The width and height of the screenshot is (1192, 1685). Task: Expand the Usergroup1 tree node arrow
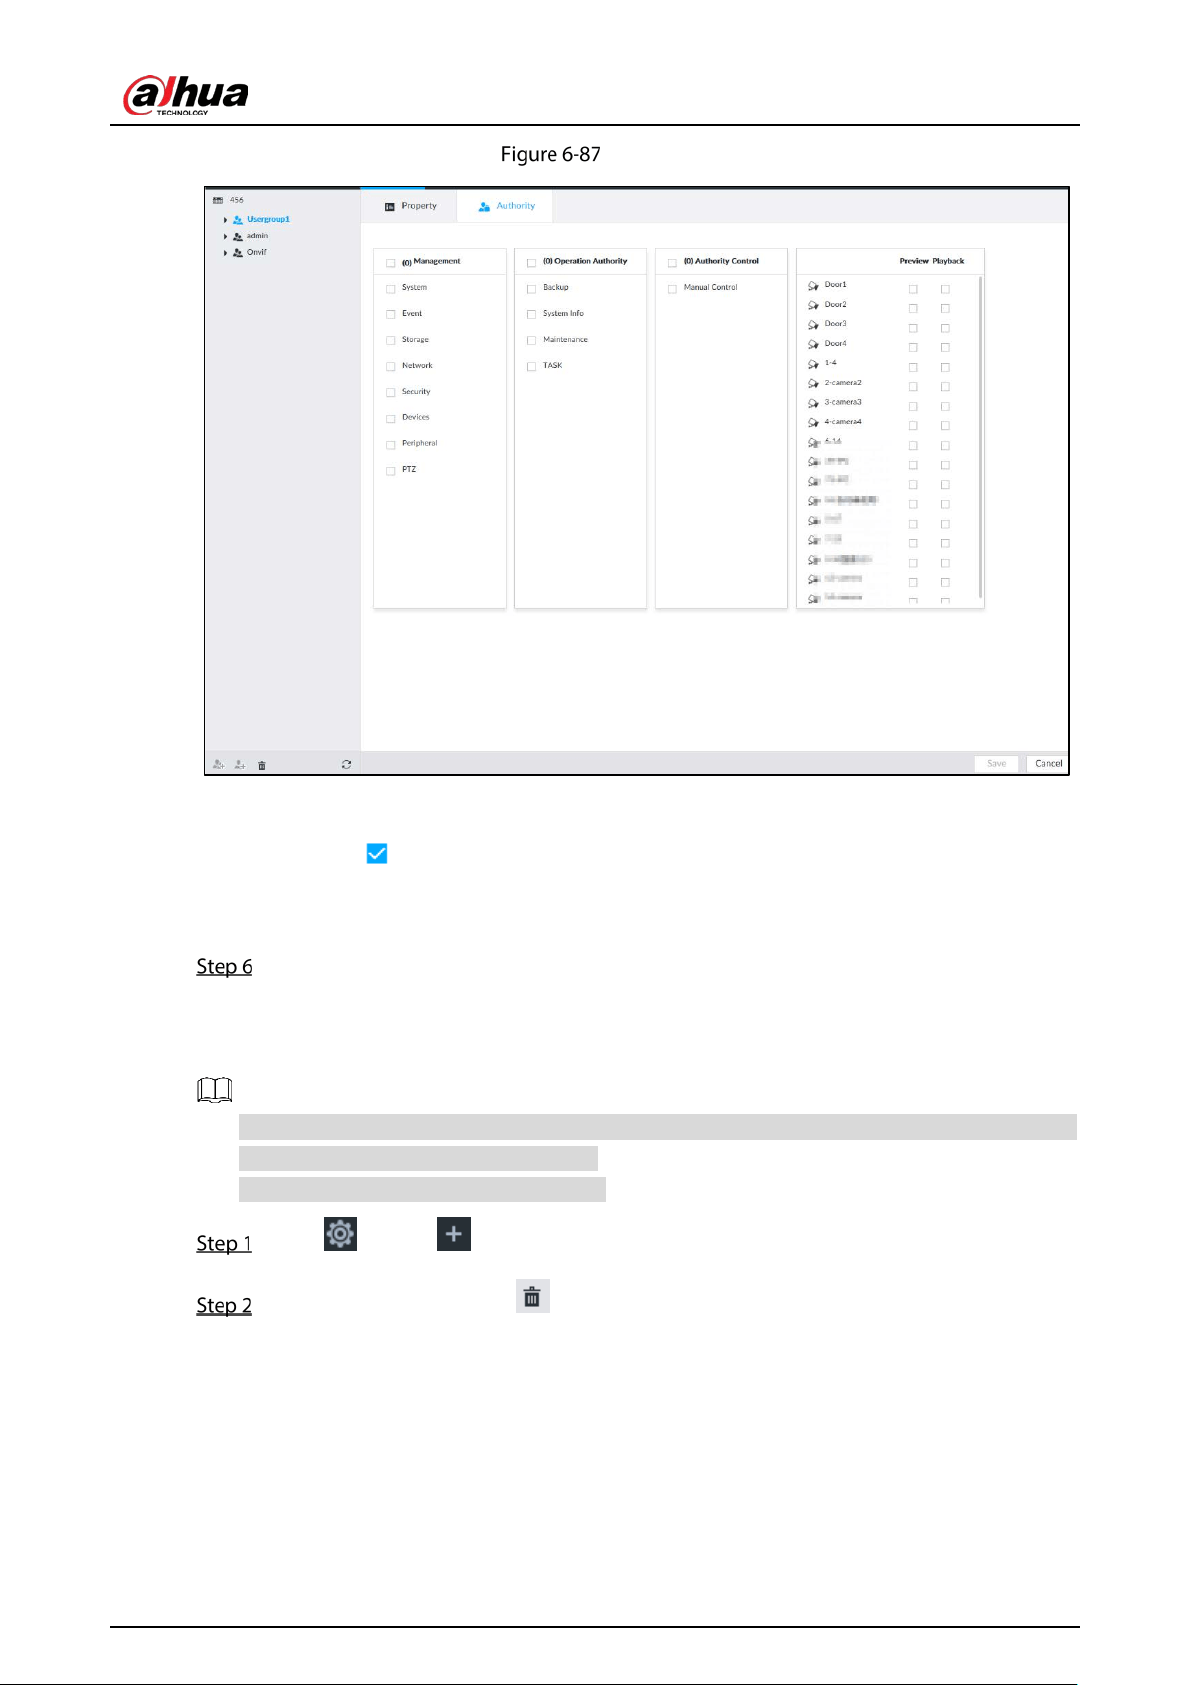click(x=225, y=220)
